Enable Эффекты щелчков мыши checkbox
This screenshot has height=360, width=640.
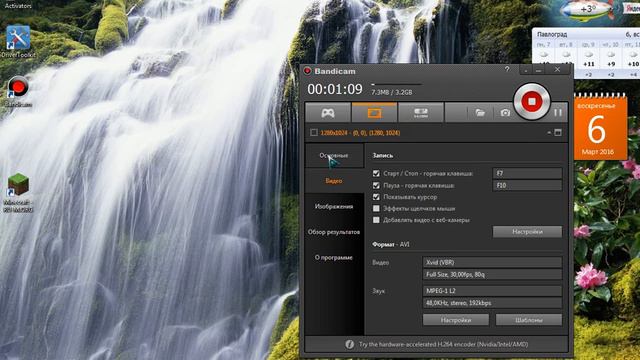coord(376,209)
